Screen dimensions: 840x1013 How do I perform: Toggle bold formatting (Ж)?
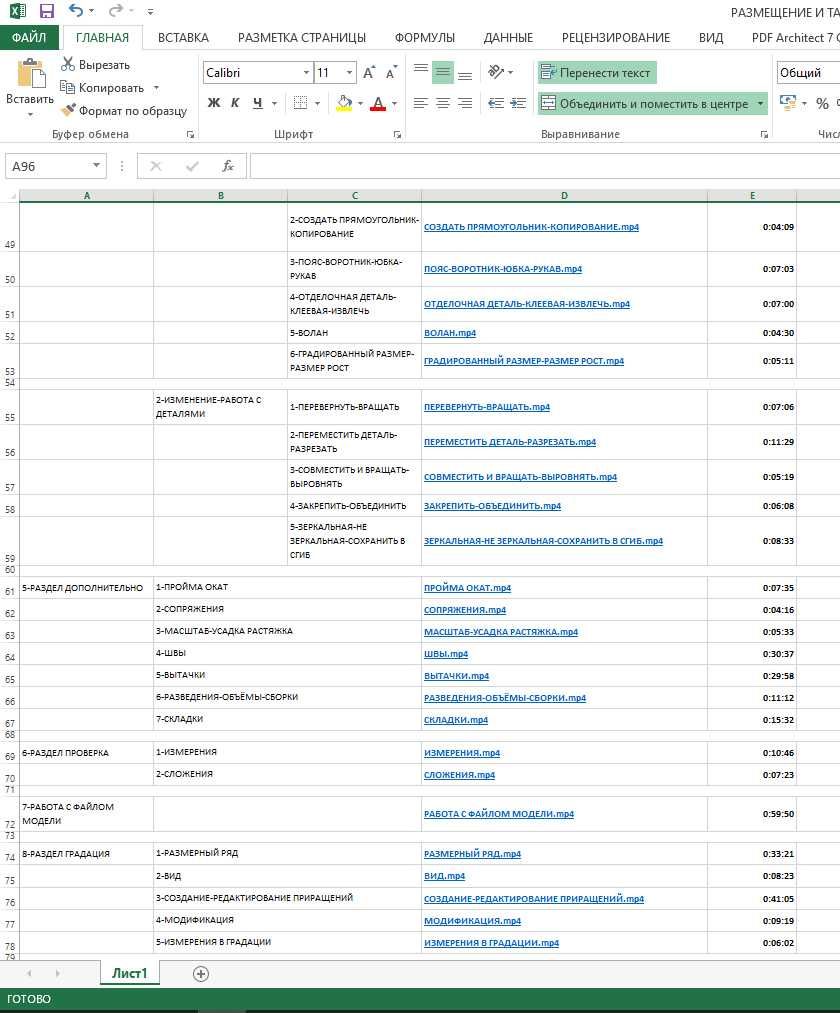pyautogui.click(x=214, y=103)
